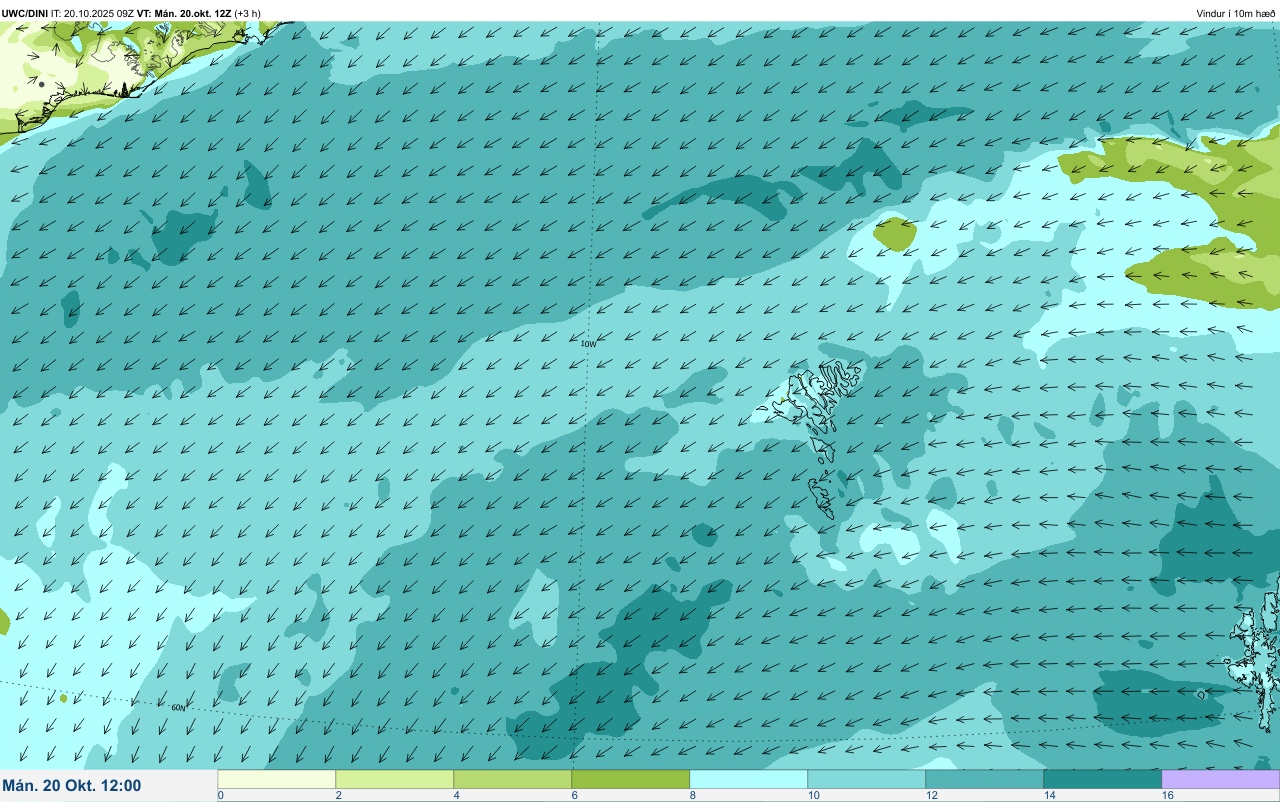Click the "Mán. 20 Okt. 12:00" date label
The width and height of the screenshot is (1280, 802).
coord(72,786)
